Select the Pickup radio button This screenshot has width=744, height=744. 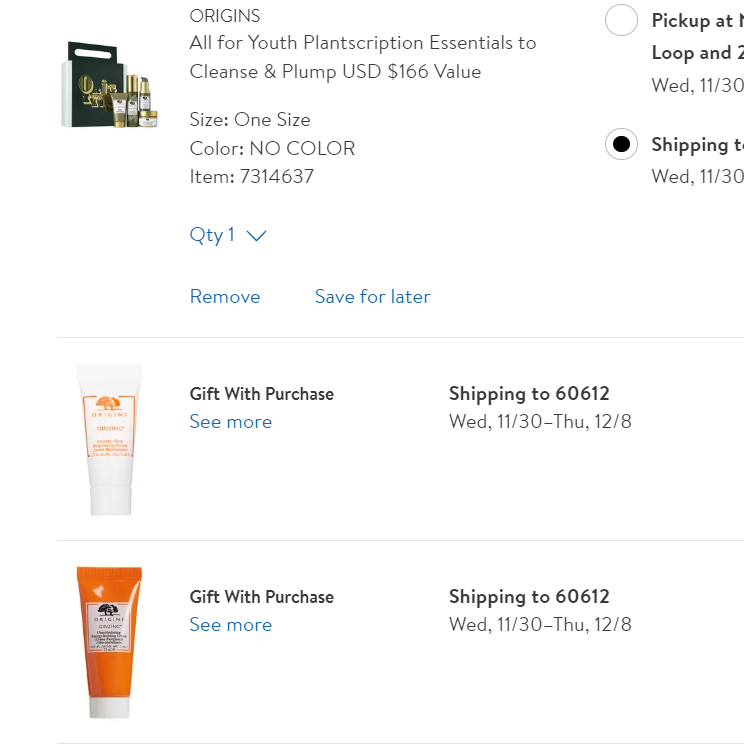tap(621, 20)
